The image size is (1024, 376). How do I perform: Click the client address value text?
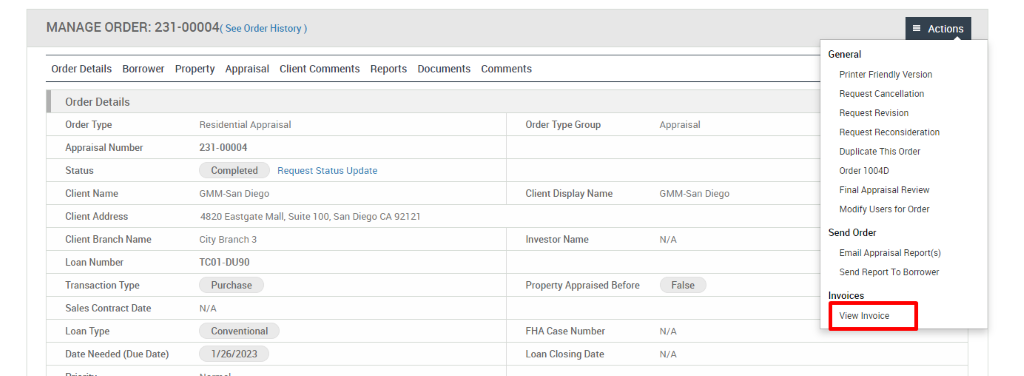pyautogui.click(x=310, y=217)
